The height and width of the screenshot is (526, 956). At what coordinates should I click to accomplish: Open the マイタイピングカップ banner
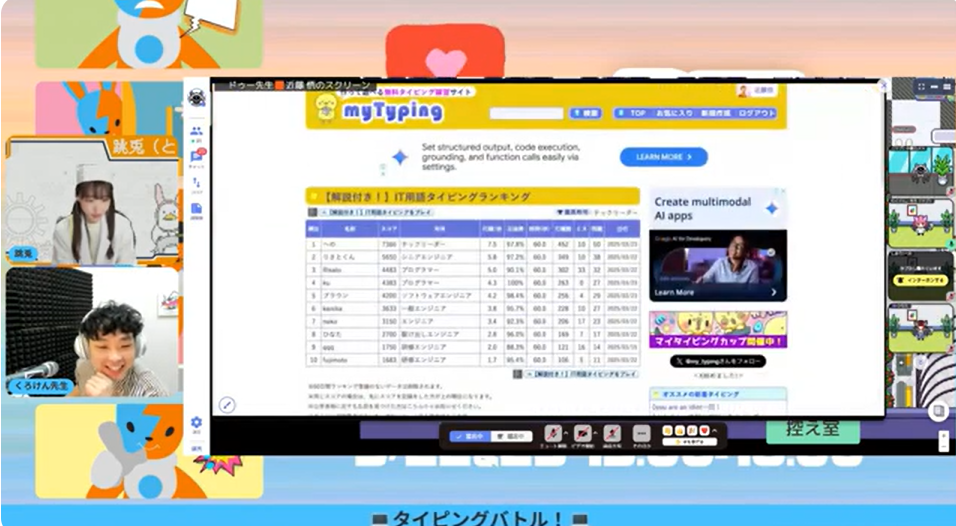[x=718, y=329]
